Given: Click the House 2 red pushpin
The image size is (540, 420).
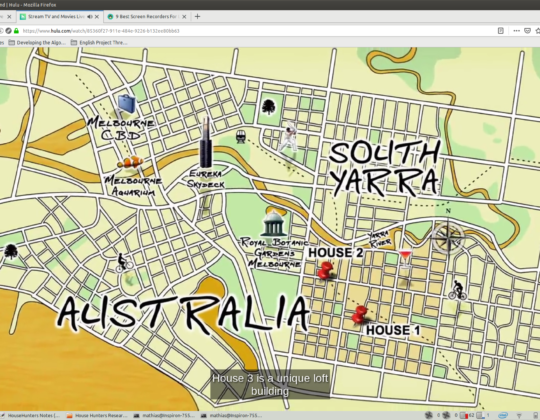Looking at the screenshot, I should click(324, 270).
